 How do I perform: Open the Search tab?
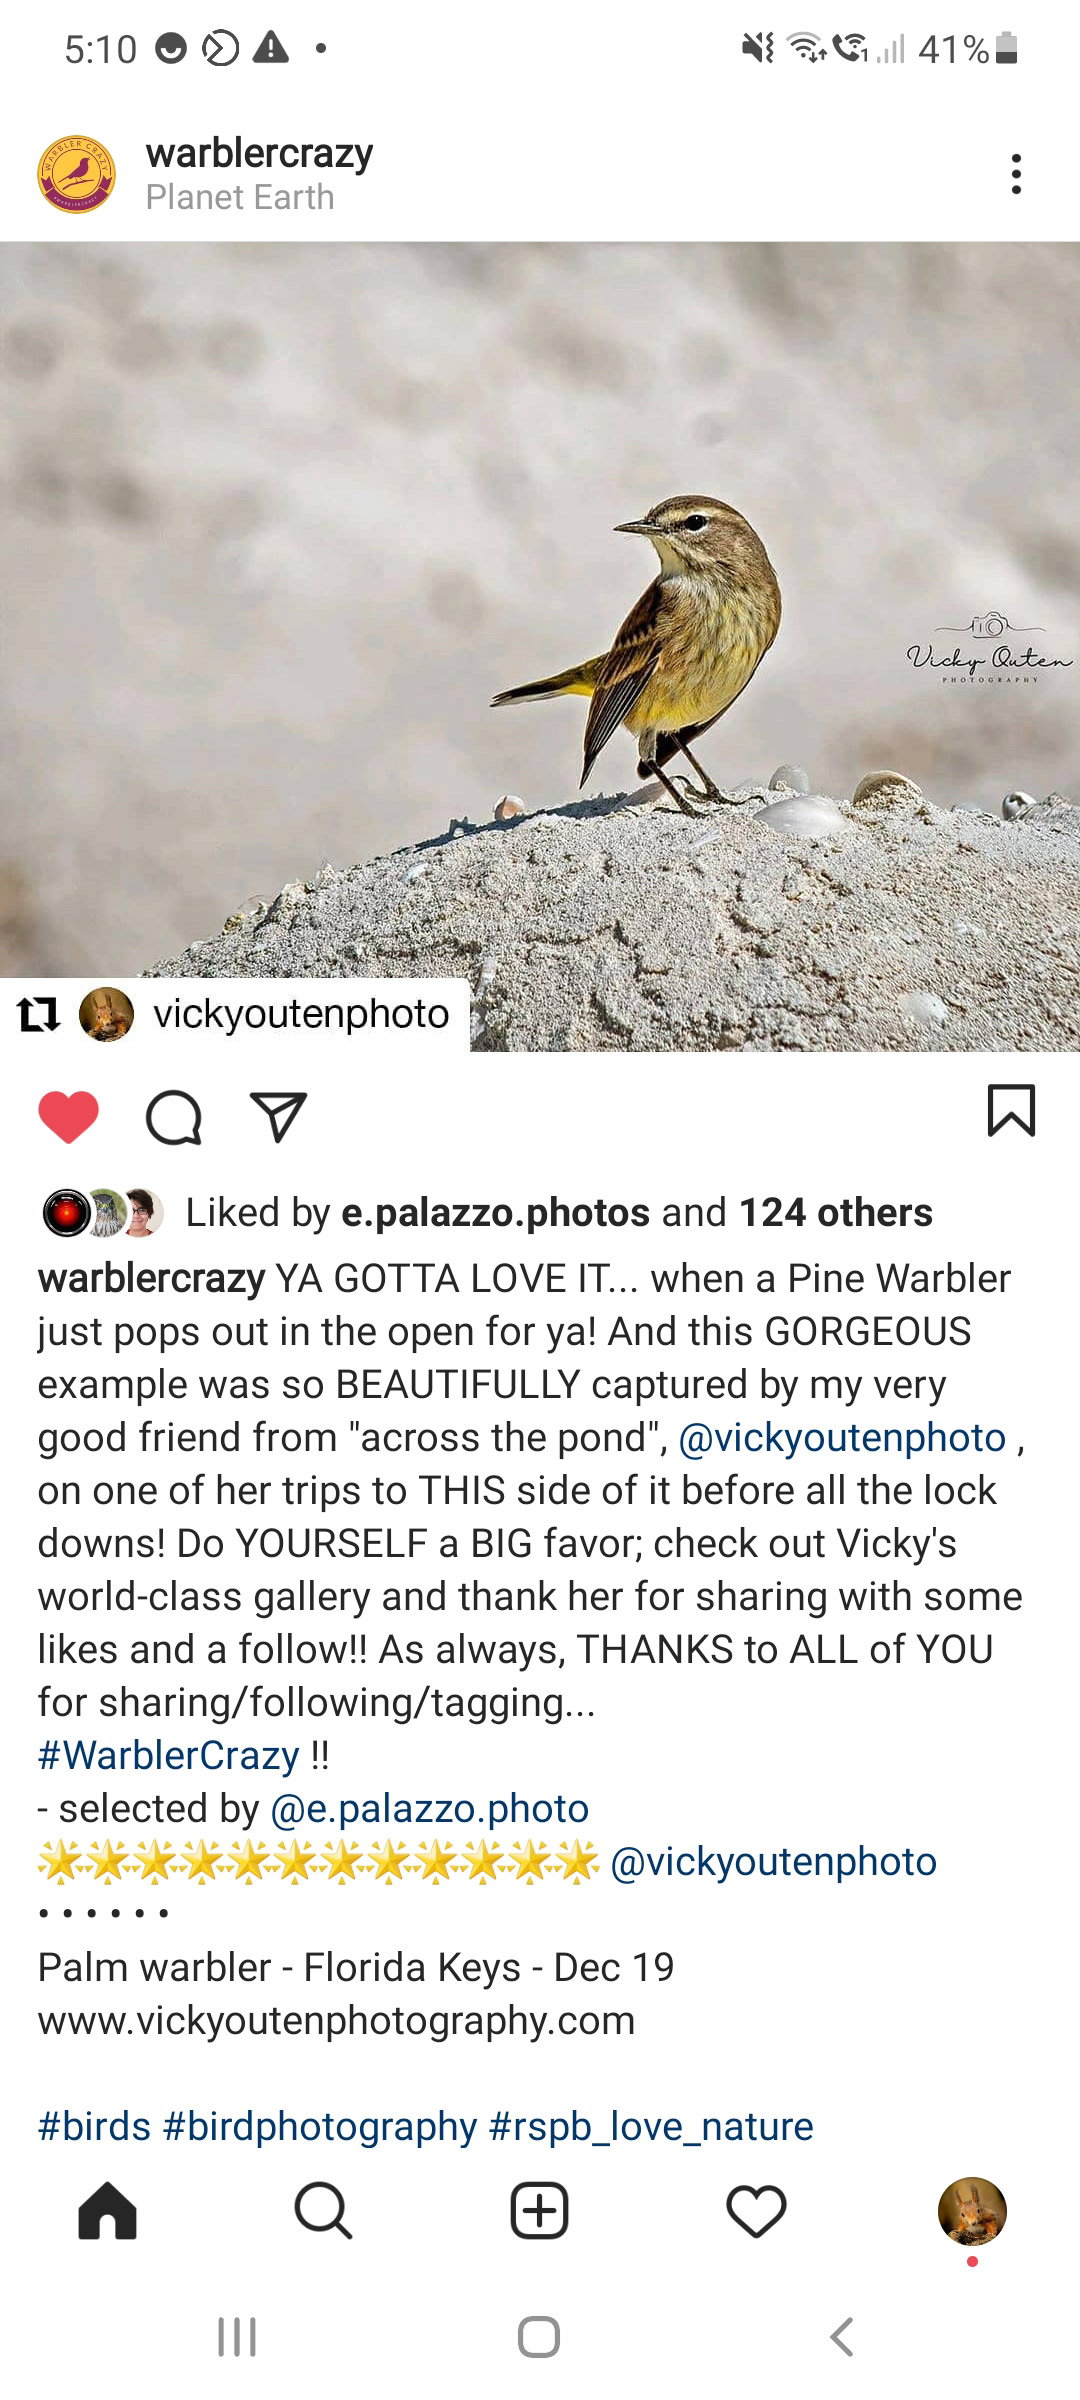tap(323, 2211)
